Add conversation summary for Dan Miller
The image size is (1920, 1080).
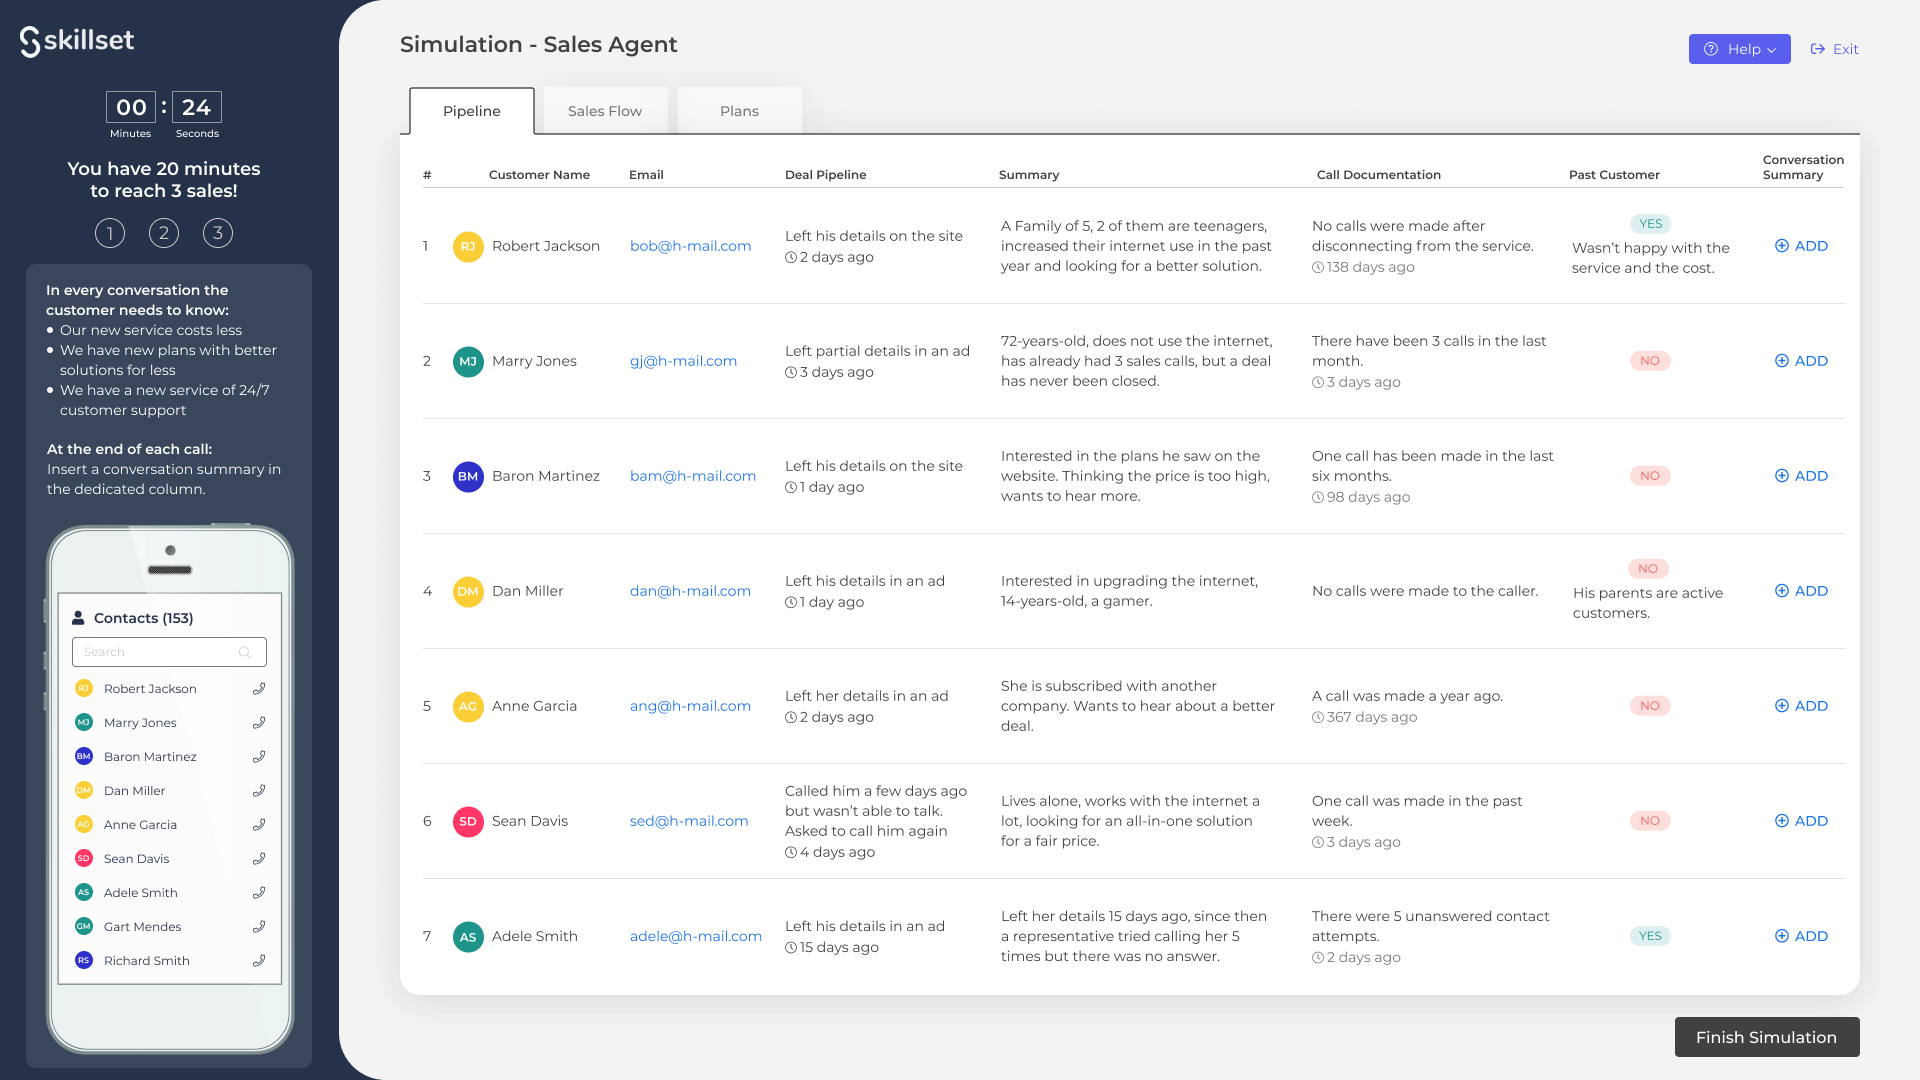tap(1801, 591)
